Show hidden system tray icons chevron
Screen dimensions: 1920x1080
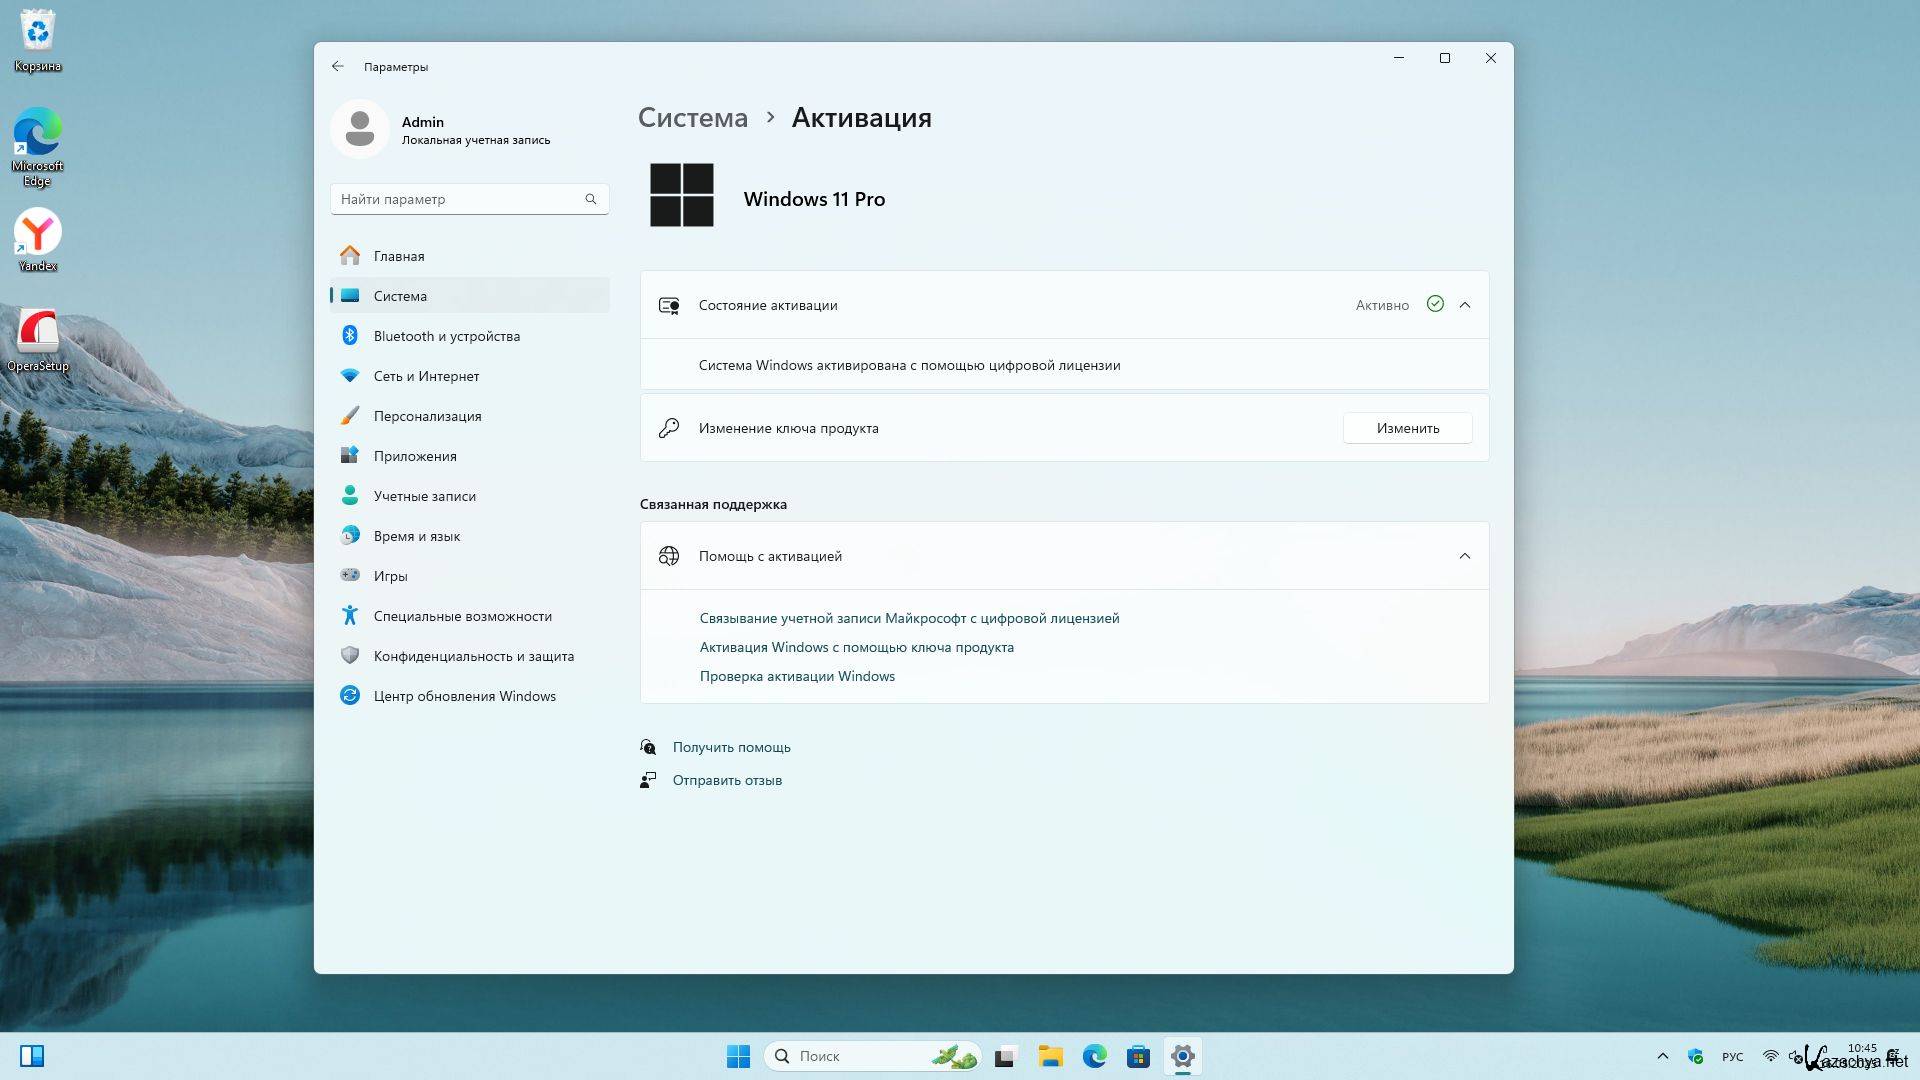click(1662, 1056)
